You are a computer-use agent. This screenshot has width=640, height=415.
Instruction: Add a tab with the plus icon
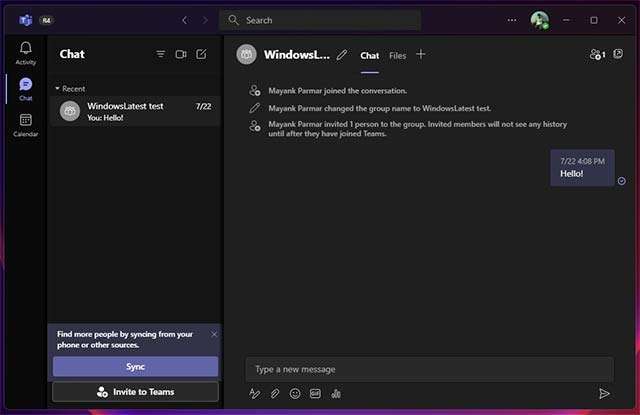pos(421,54)
